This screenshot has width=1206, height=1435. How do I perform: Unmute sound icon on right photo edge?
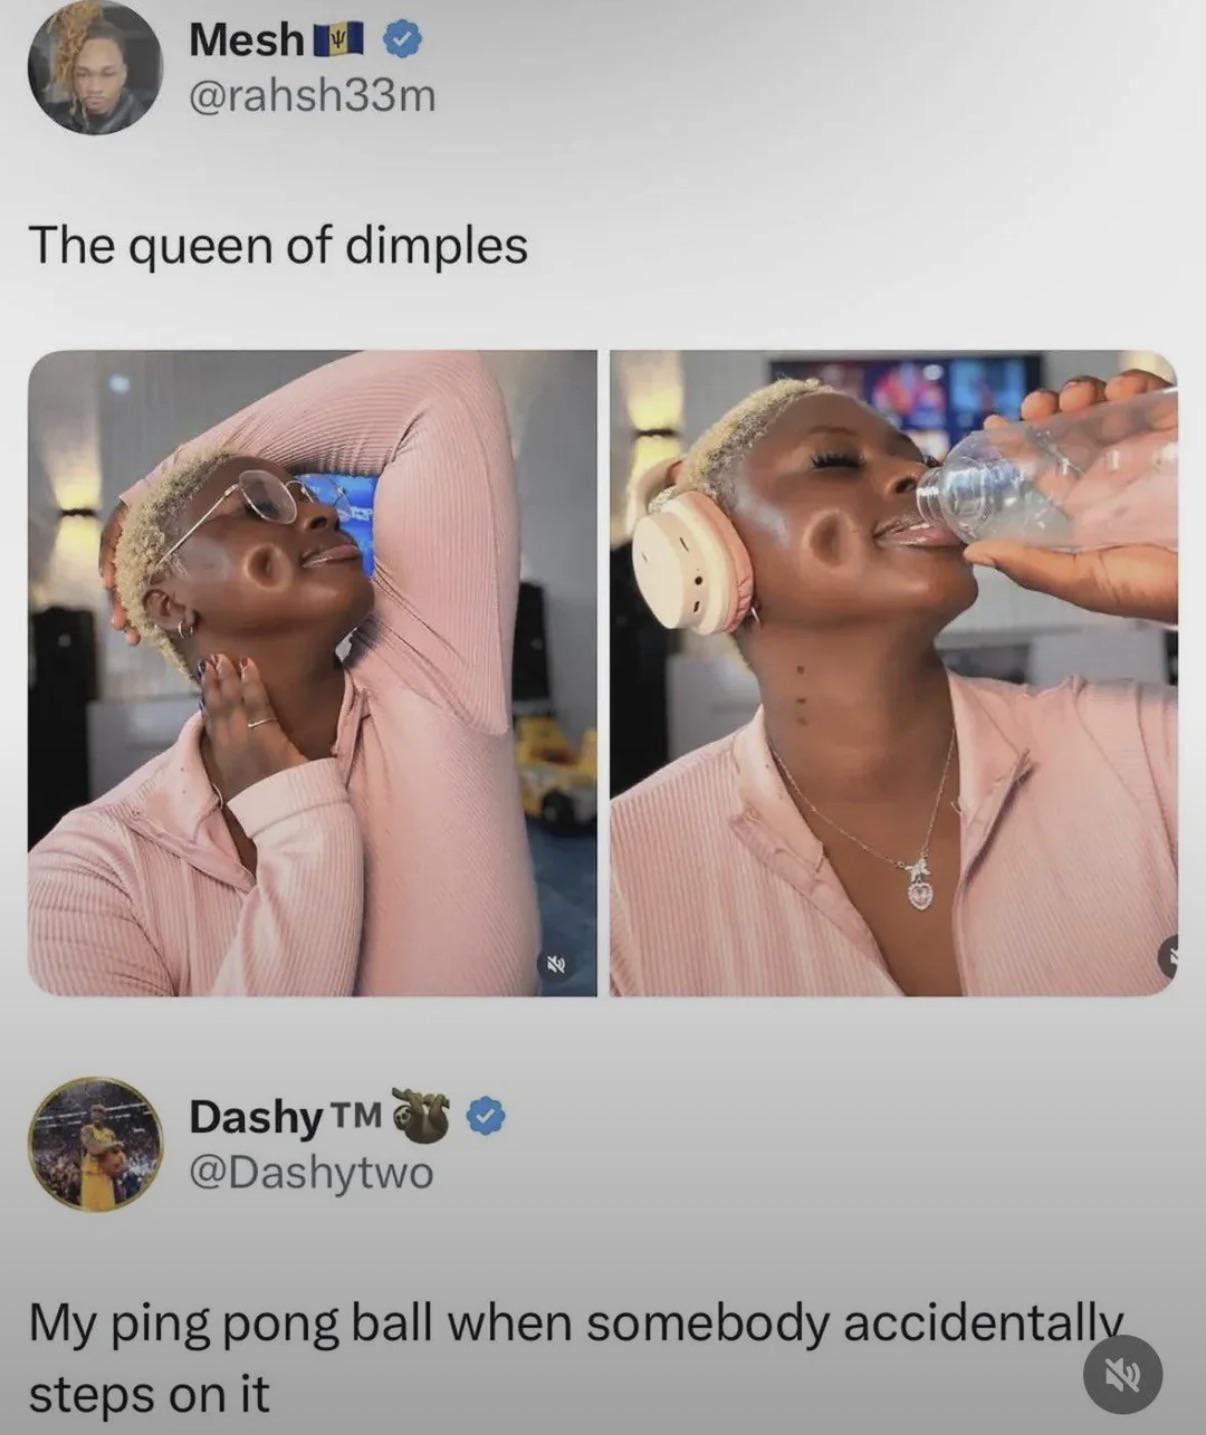coord(1168,957)
